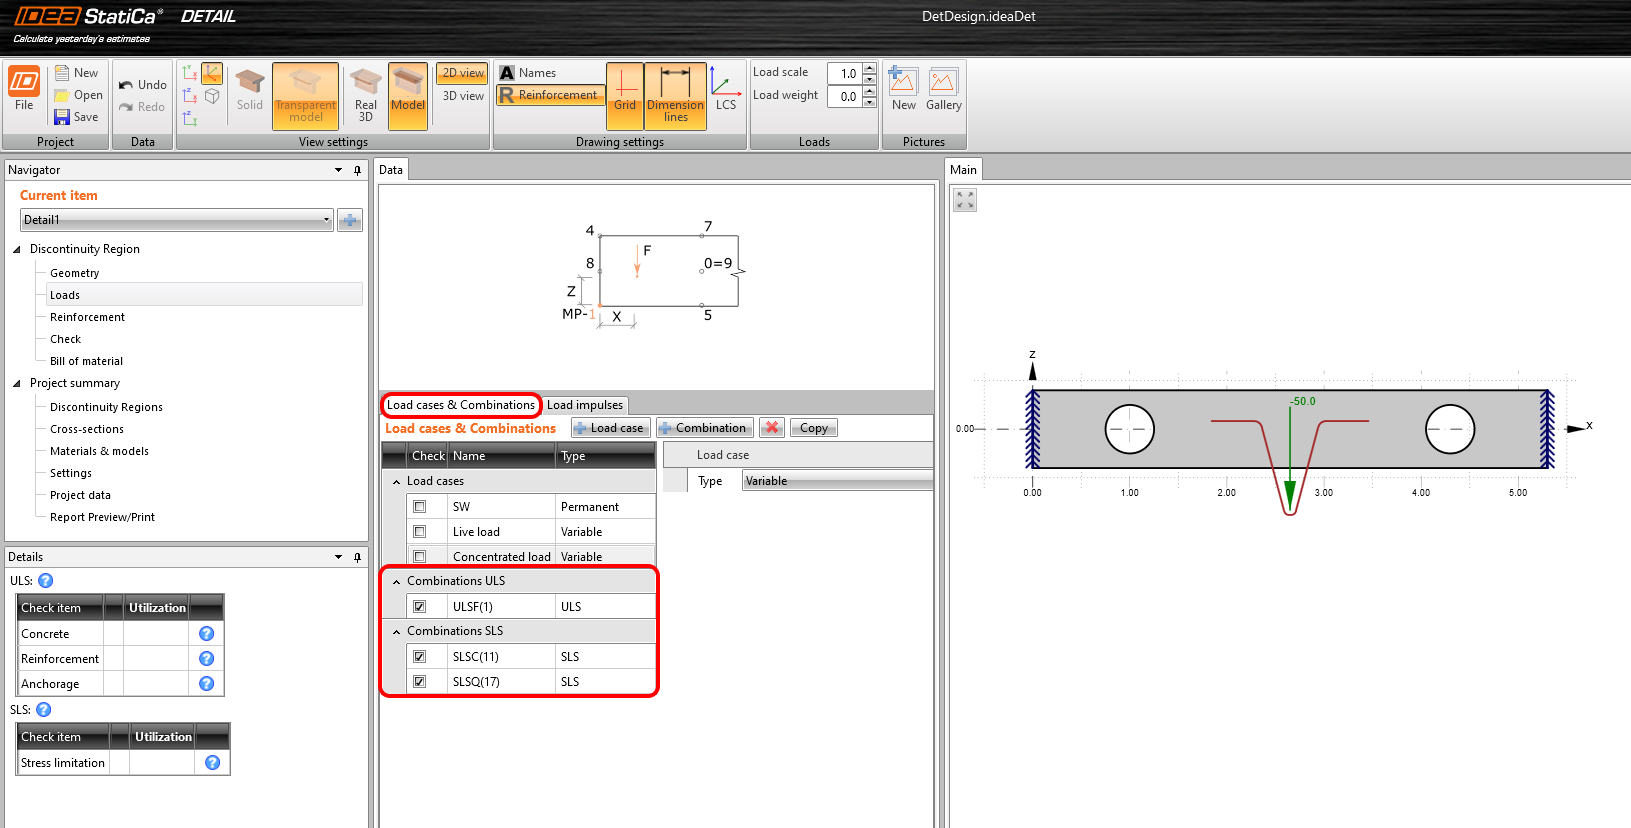Click the zoom-to-fit icon in Main view

pyautogui.click(x=965, y=200)
